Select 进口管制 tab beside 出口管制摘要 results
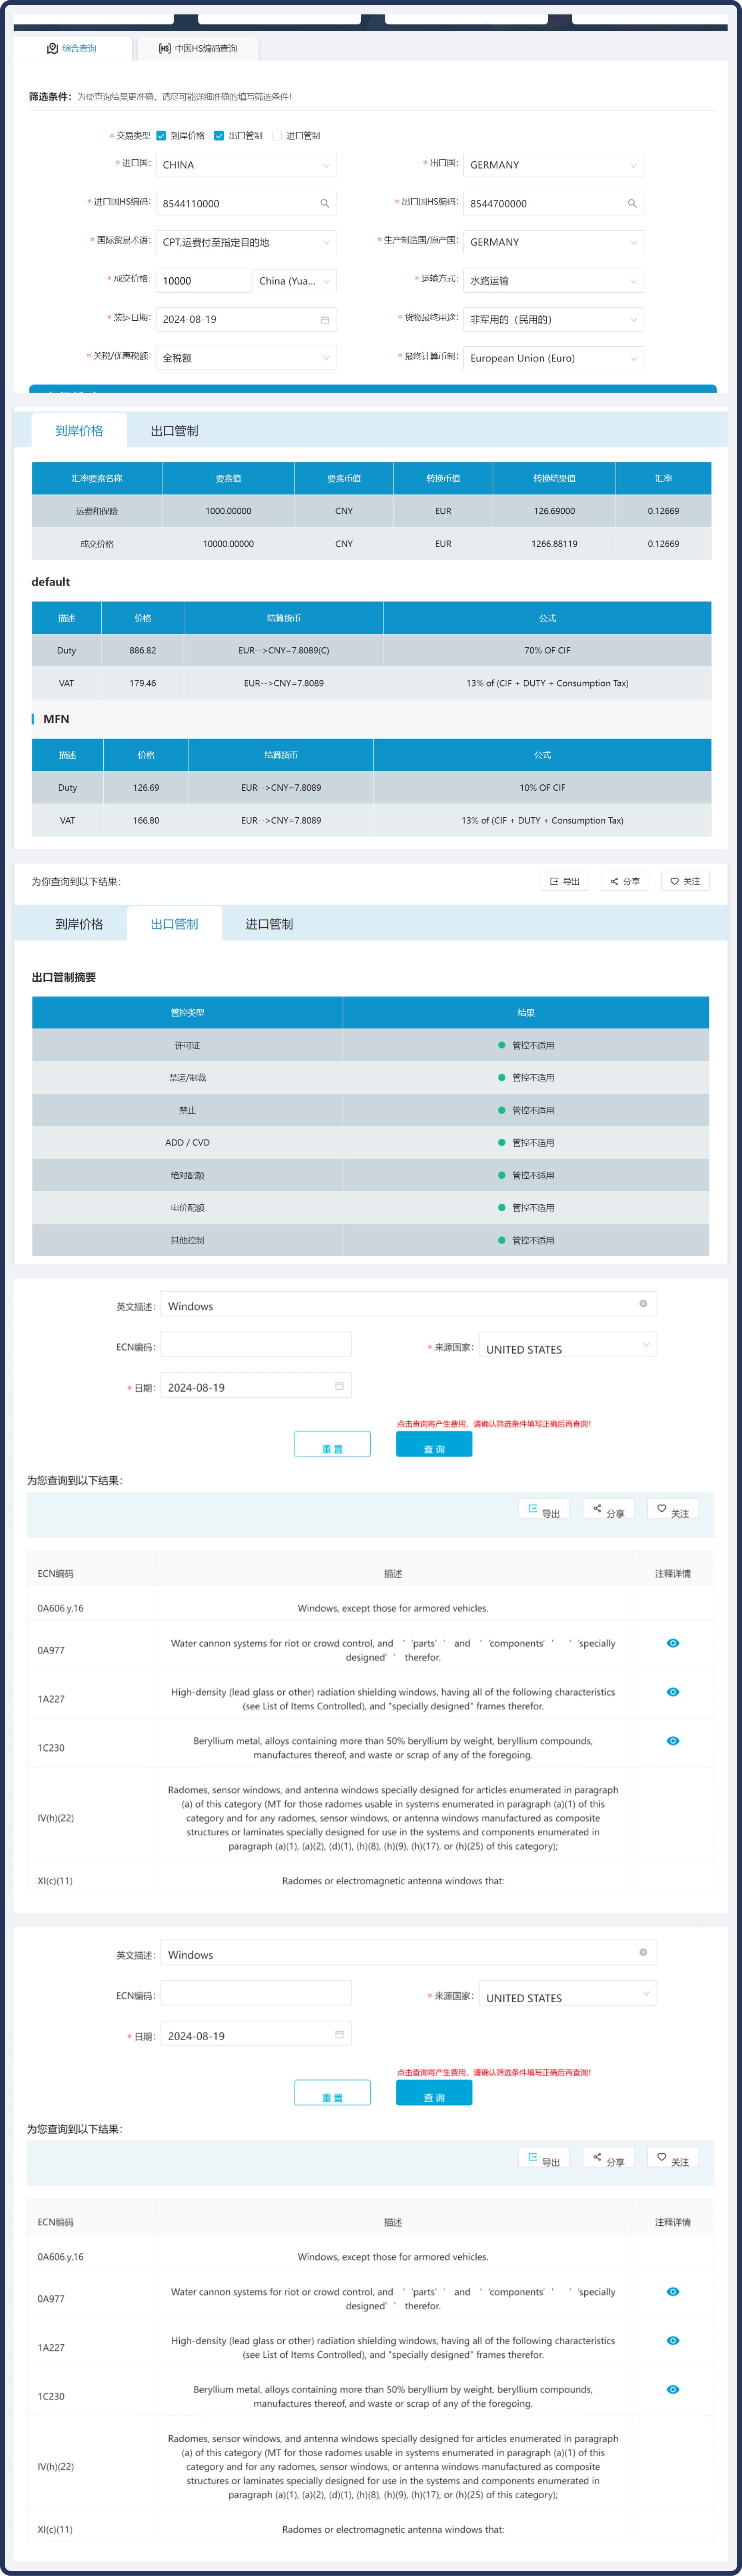 pyautogui.click(x=269, y=924)
